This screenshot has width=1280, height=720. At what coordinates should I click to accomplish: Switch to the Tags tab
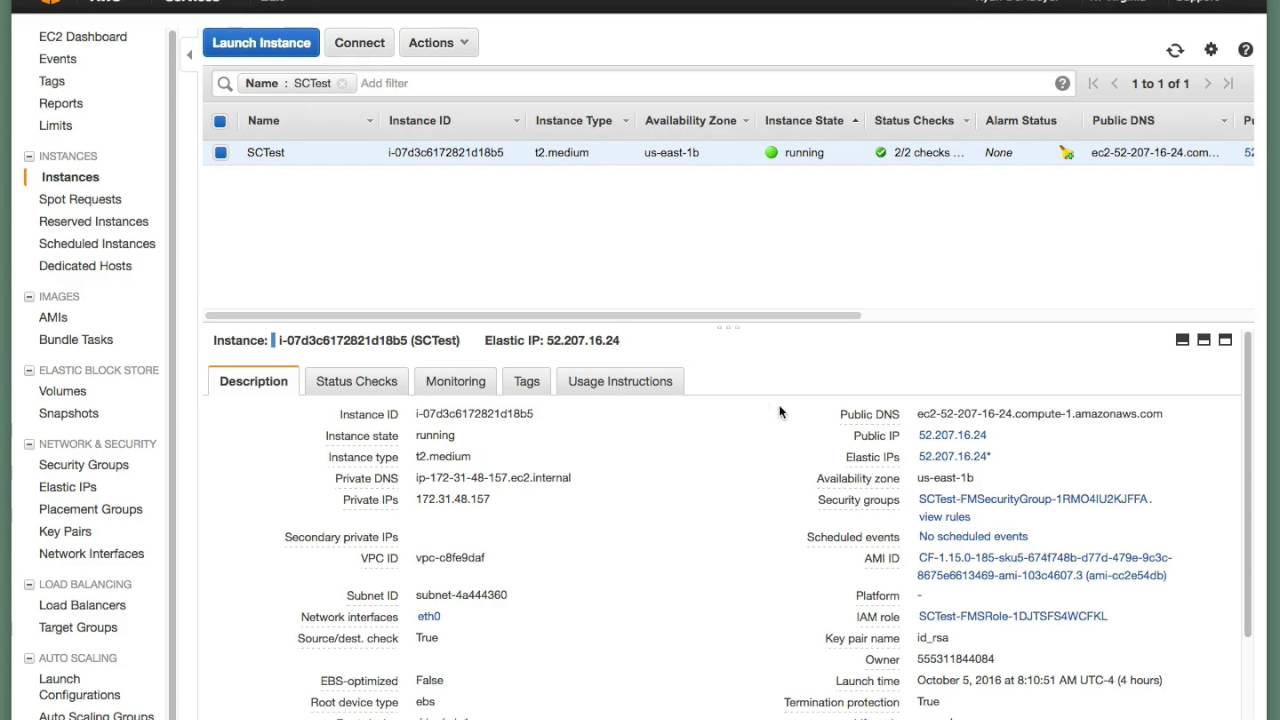coord(527,381)
